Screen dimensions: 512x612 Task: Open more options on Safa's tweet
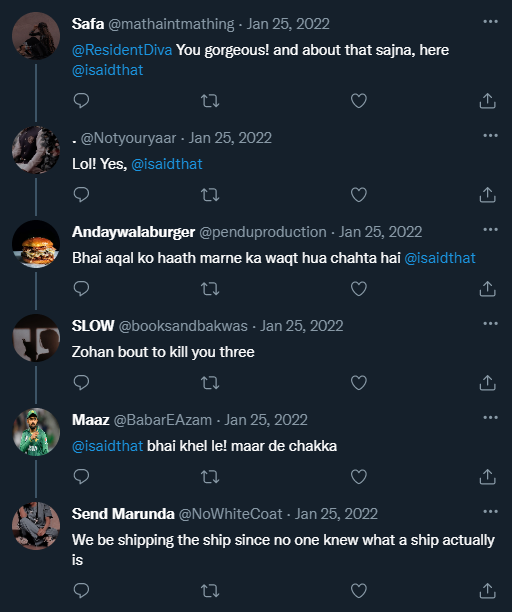(x=491, y=21)
